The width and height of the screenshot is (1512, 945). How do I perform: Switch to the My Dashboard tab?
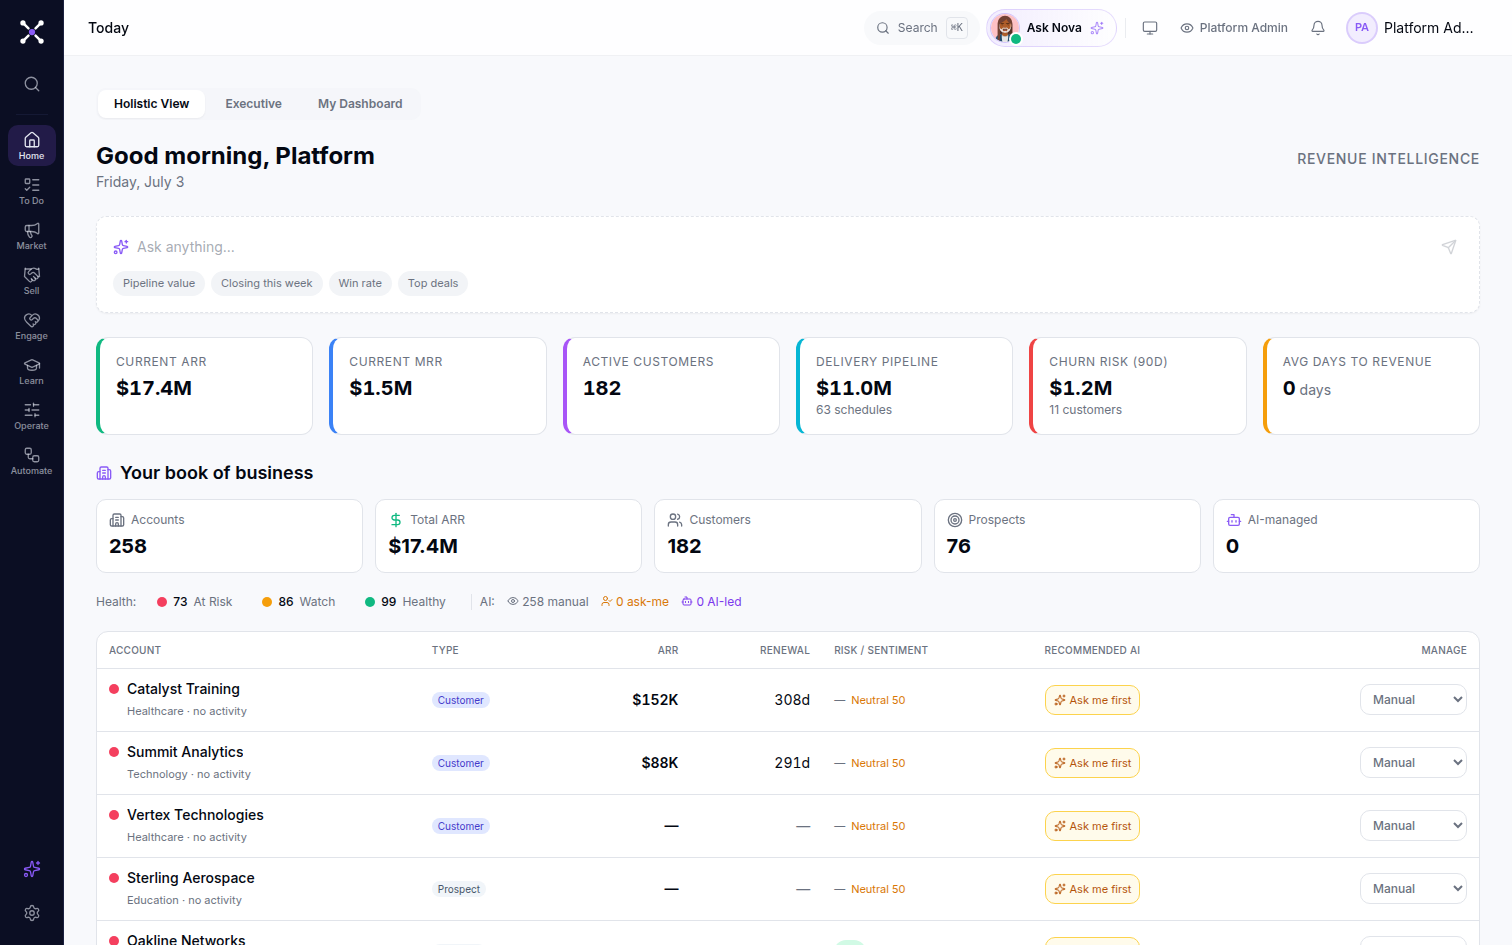click(x=360, y=104)
